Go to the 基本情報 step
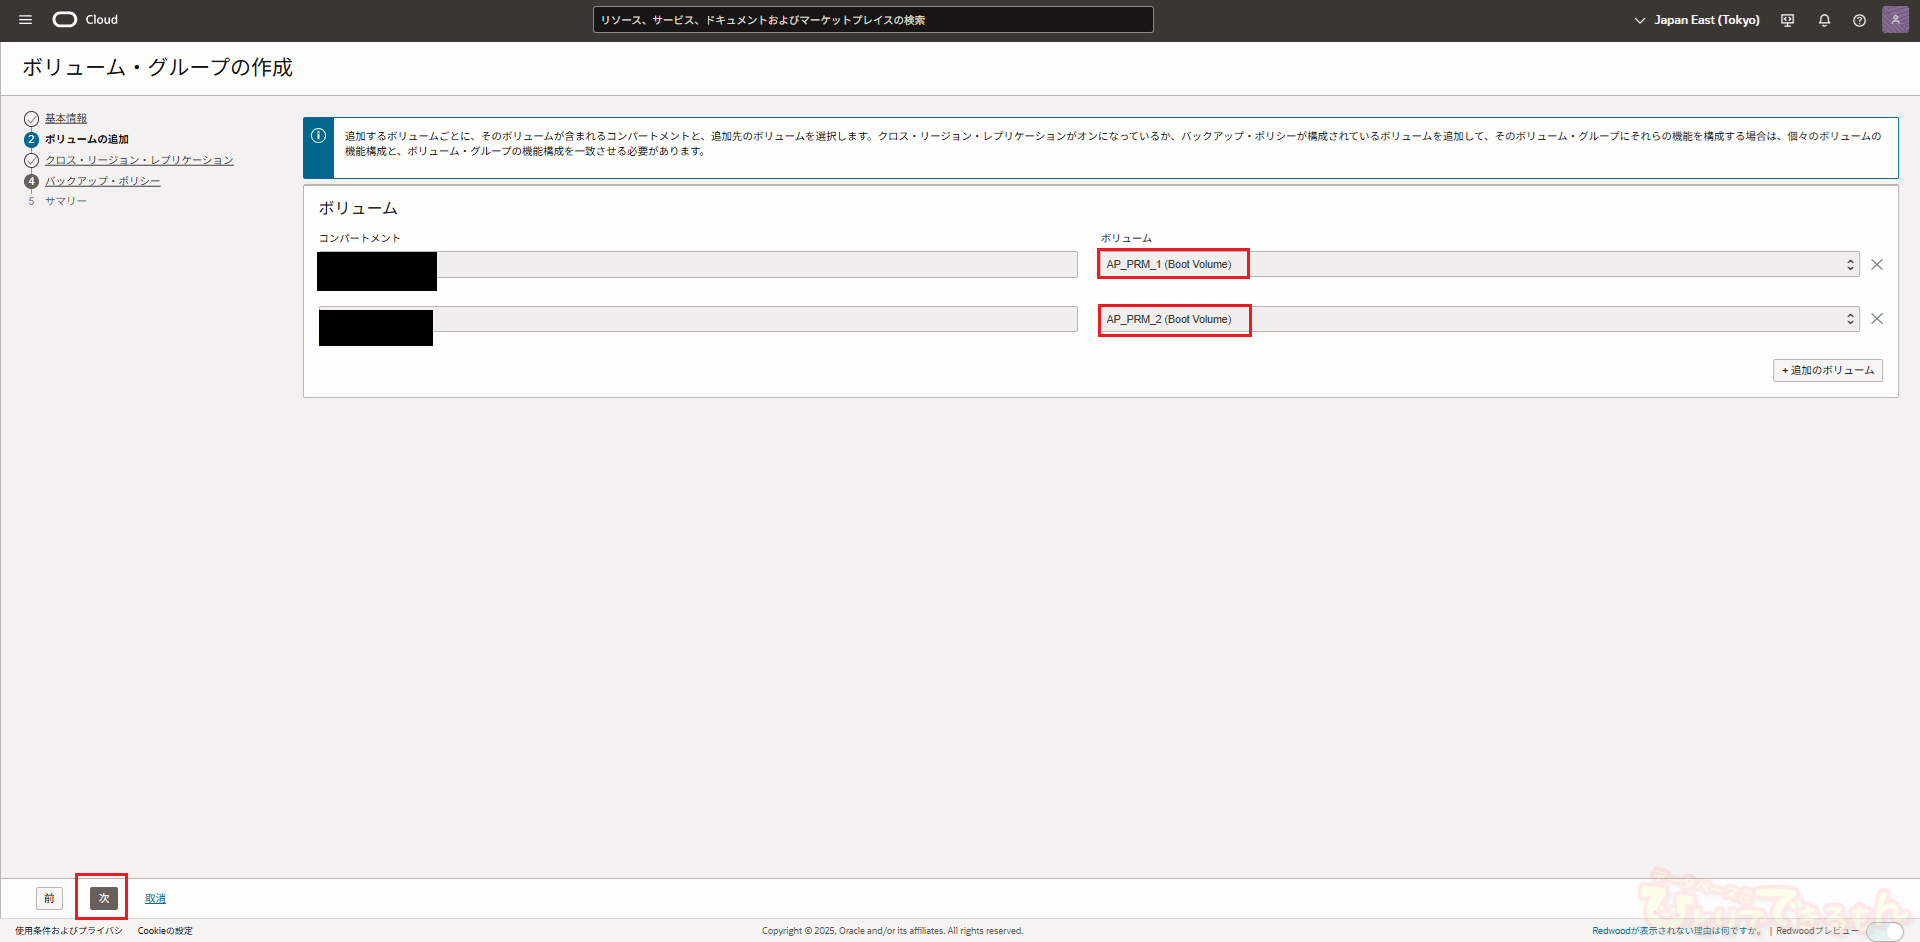This screenshot has height=942, width=1920. click(x=66, y=119)
